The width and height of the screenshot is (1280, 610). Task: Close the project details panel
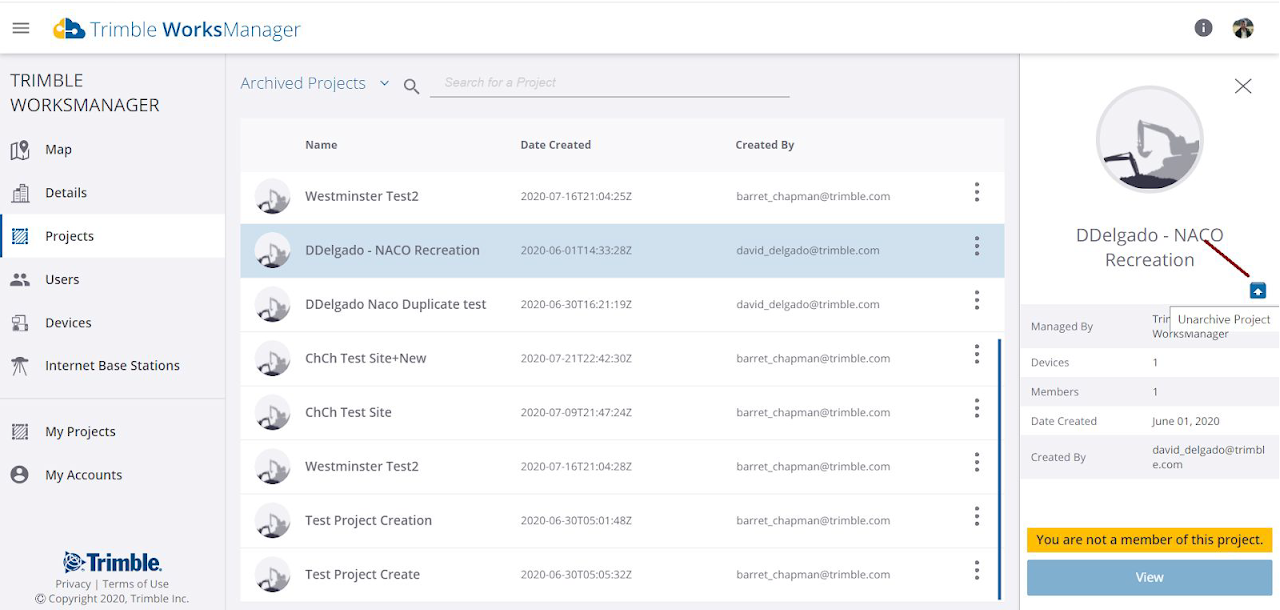(x=1243, y=86)
